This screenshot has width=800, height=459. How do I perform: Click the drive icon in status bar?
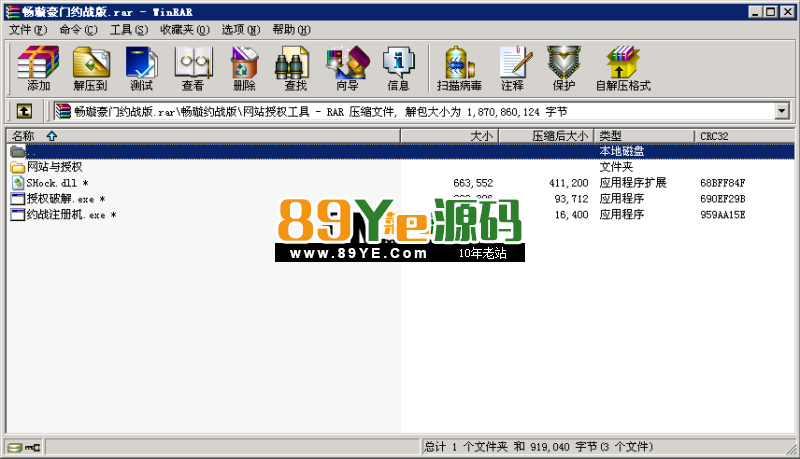[x=15, y=447]
